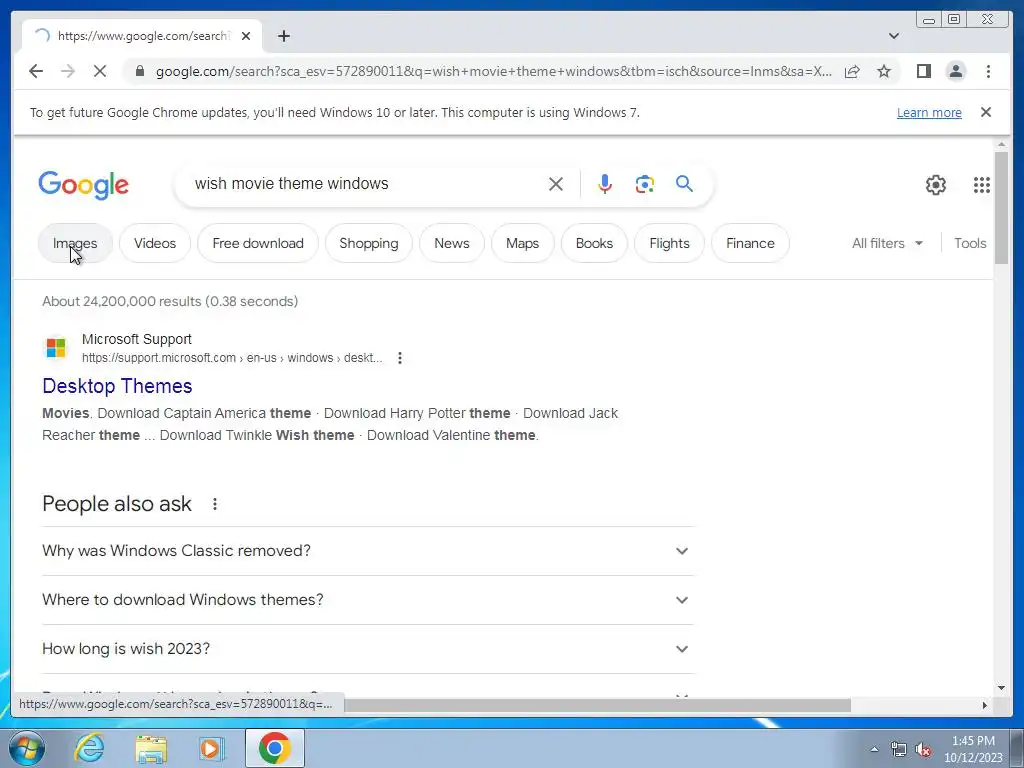Open site info padlock in the address bar
The height and width of the screenshot is (768, 1024).
pyautogui.click(x=139, y=71)
